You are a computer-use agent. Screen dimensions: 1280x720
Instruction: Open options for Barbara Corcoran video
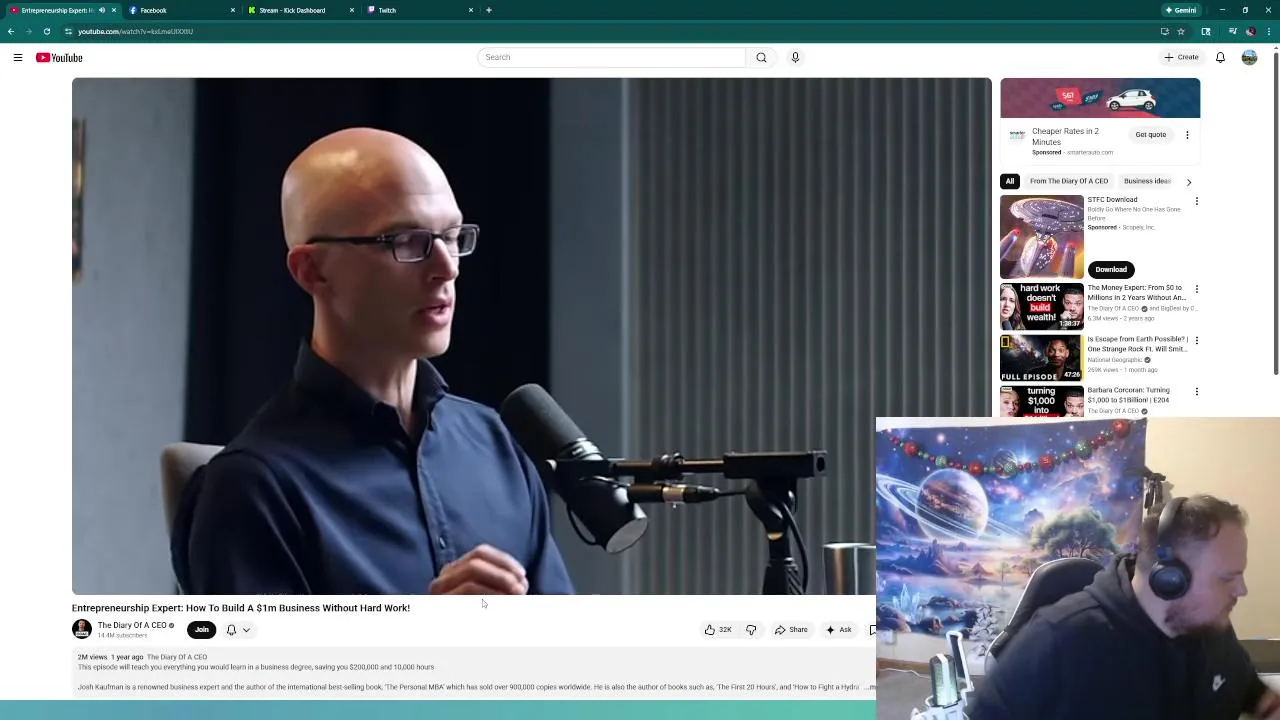(x=1196, y=391)
